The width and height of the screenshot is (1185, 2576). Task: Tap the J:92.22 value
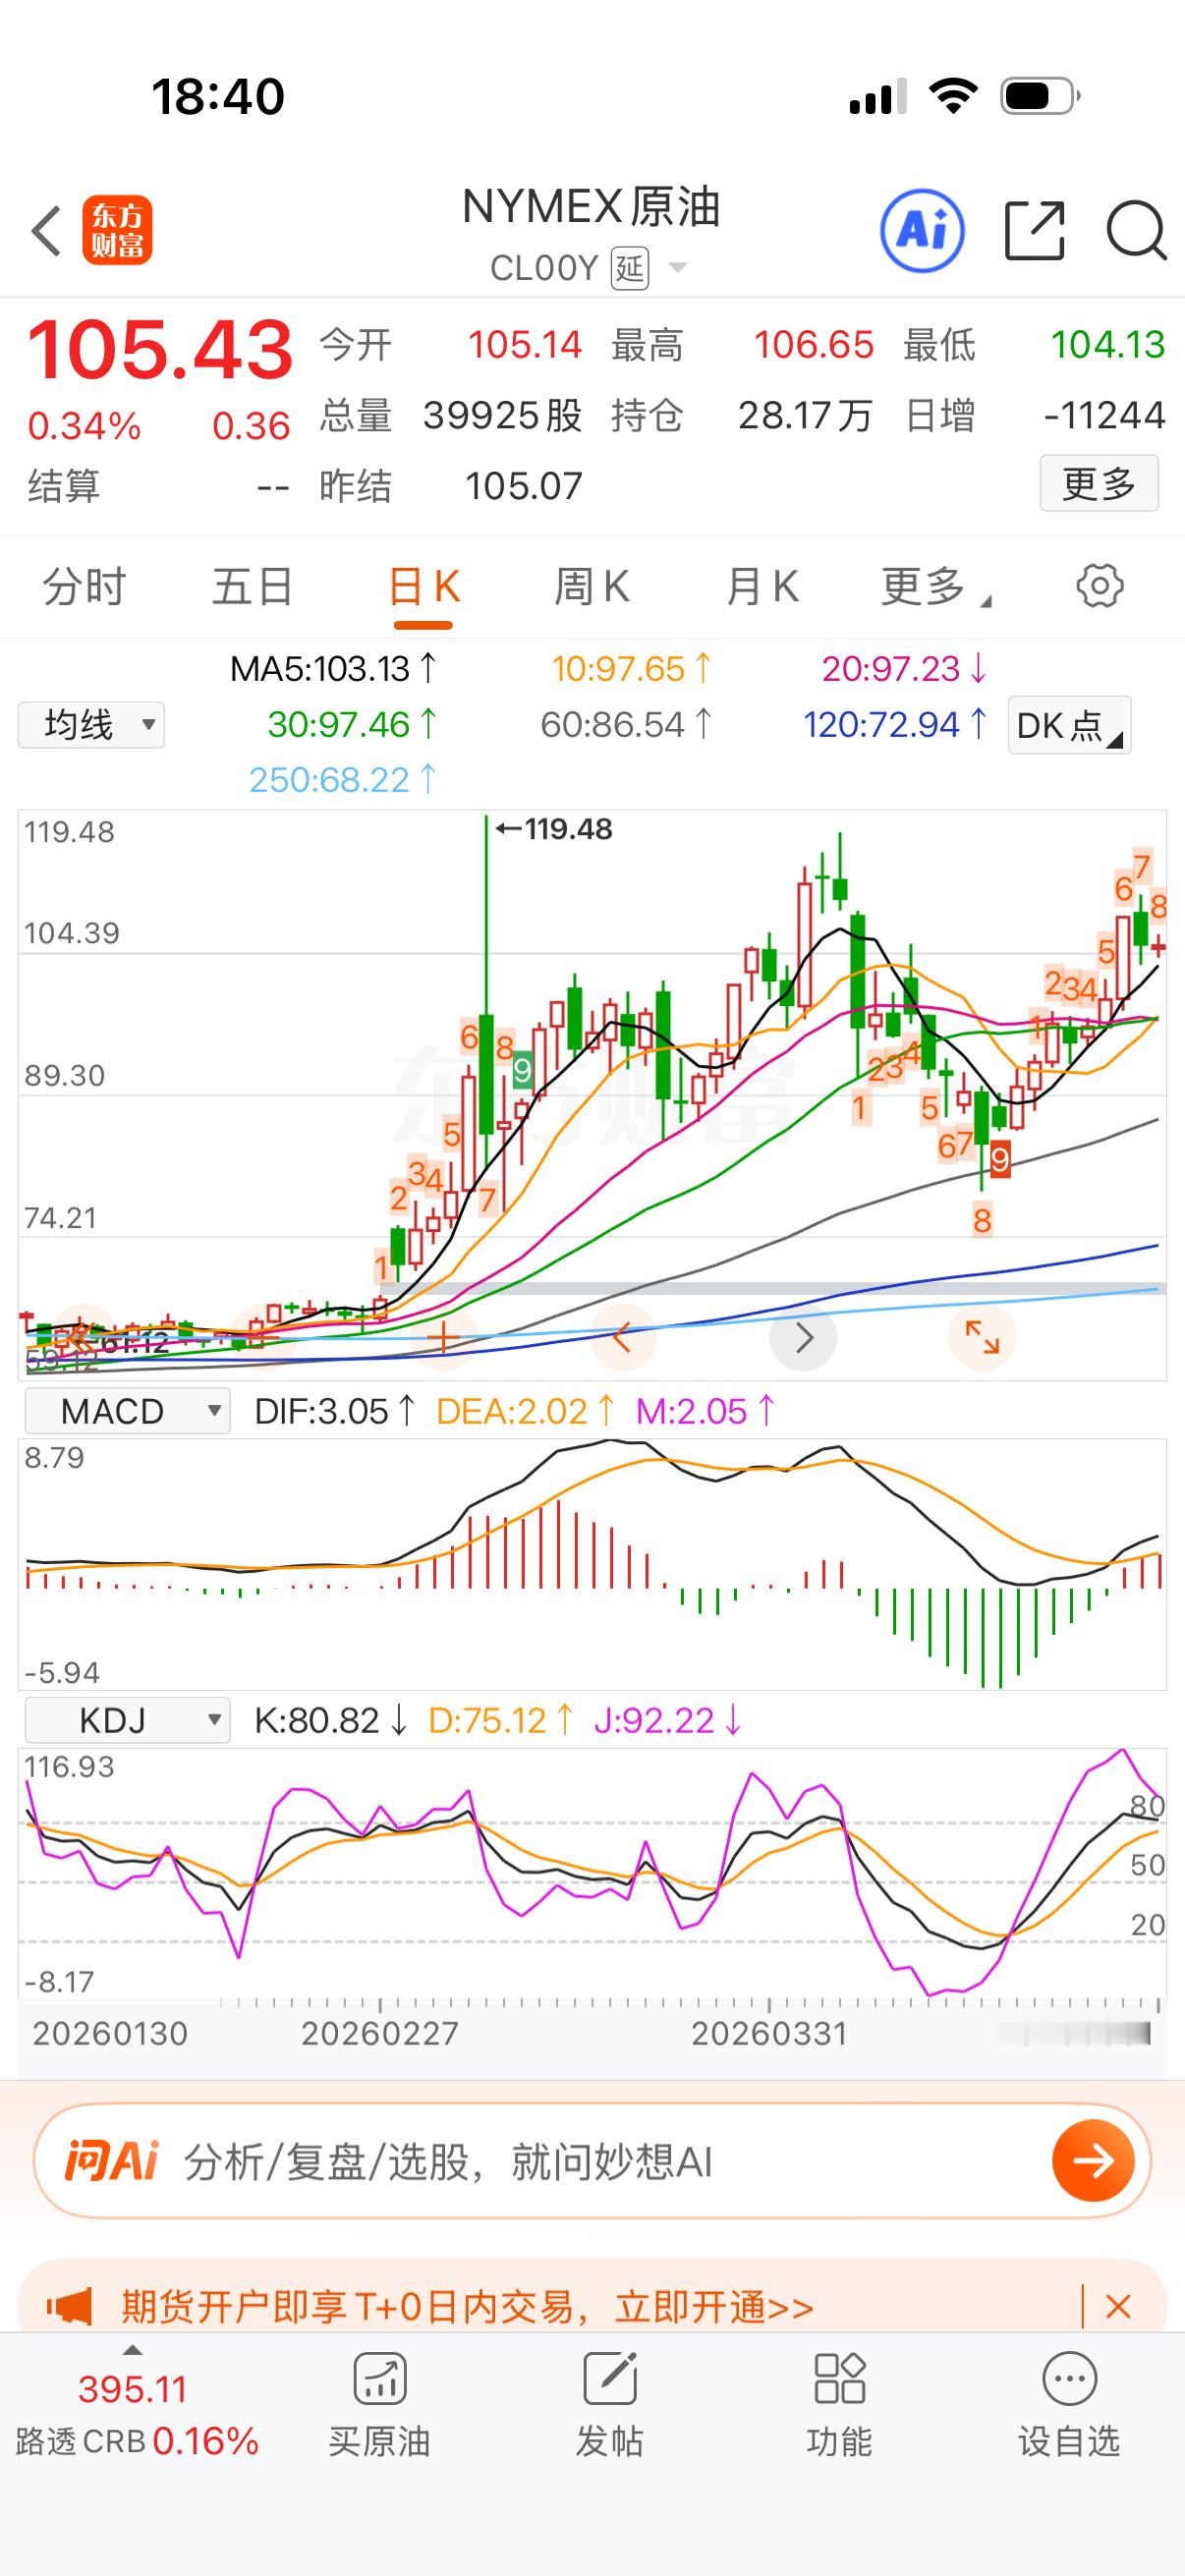tap(667, 1720)
